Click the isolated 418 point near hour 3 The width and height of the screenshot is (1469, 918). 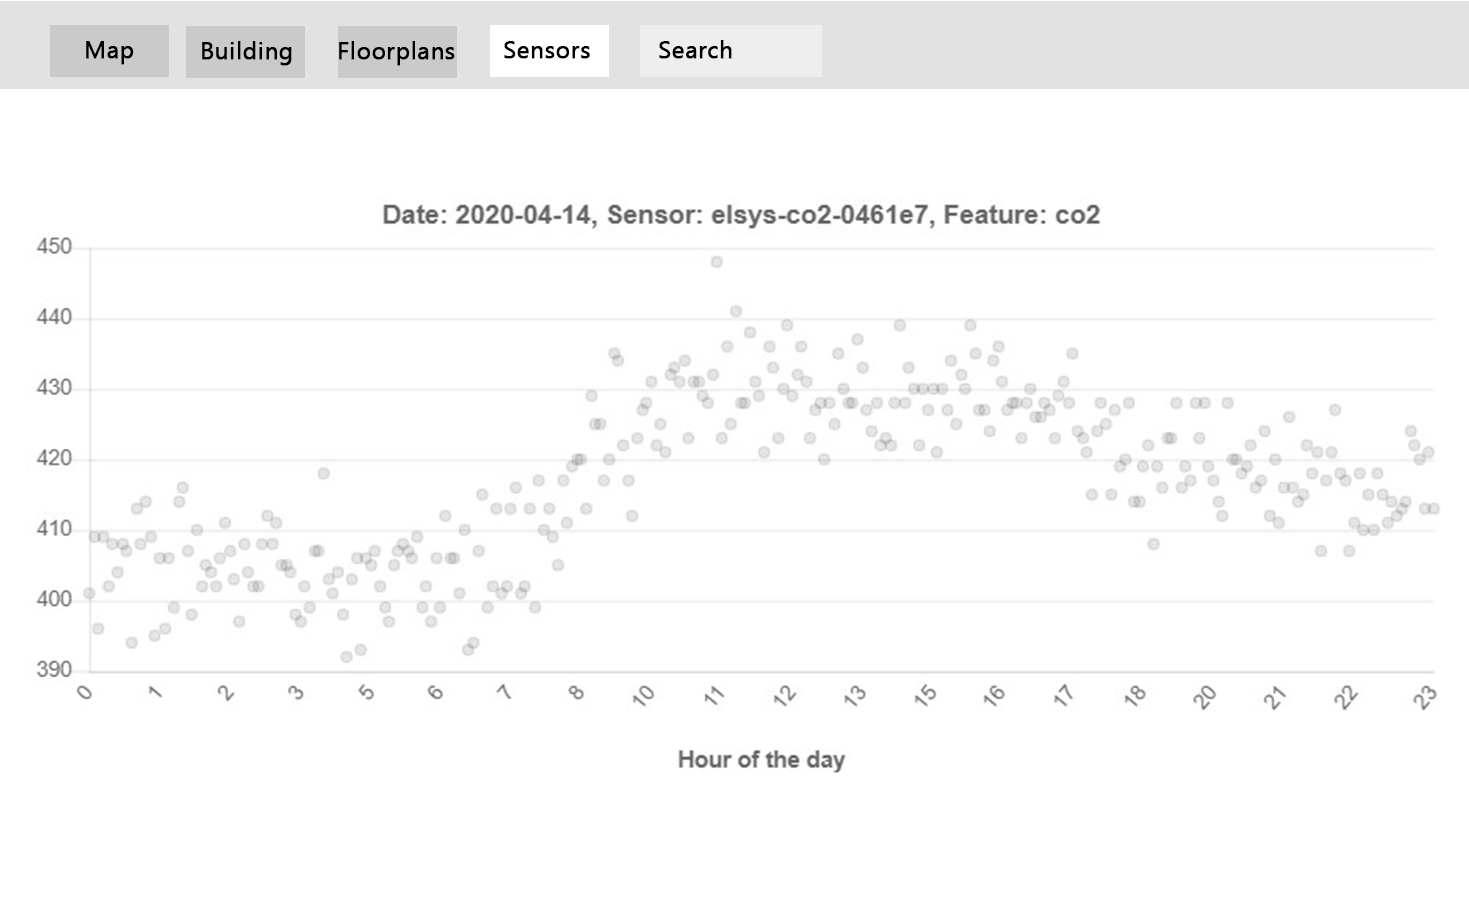[x=323, y=473]
